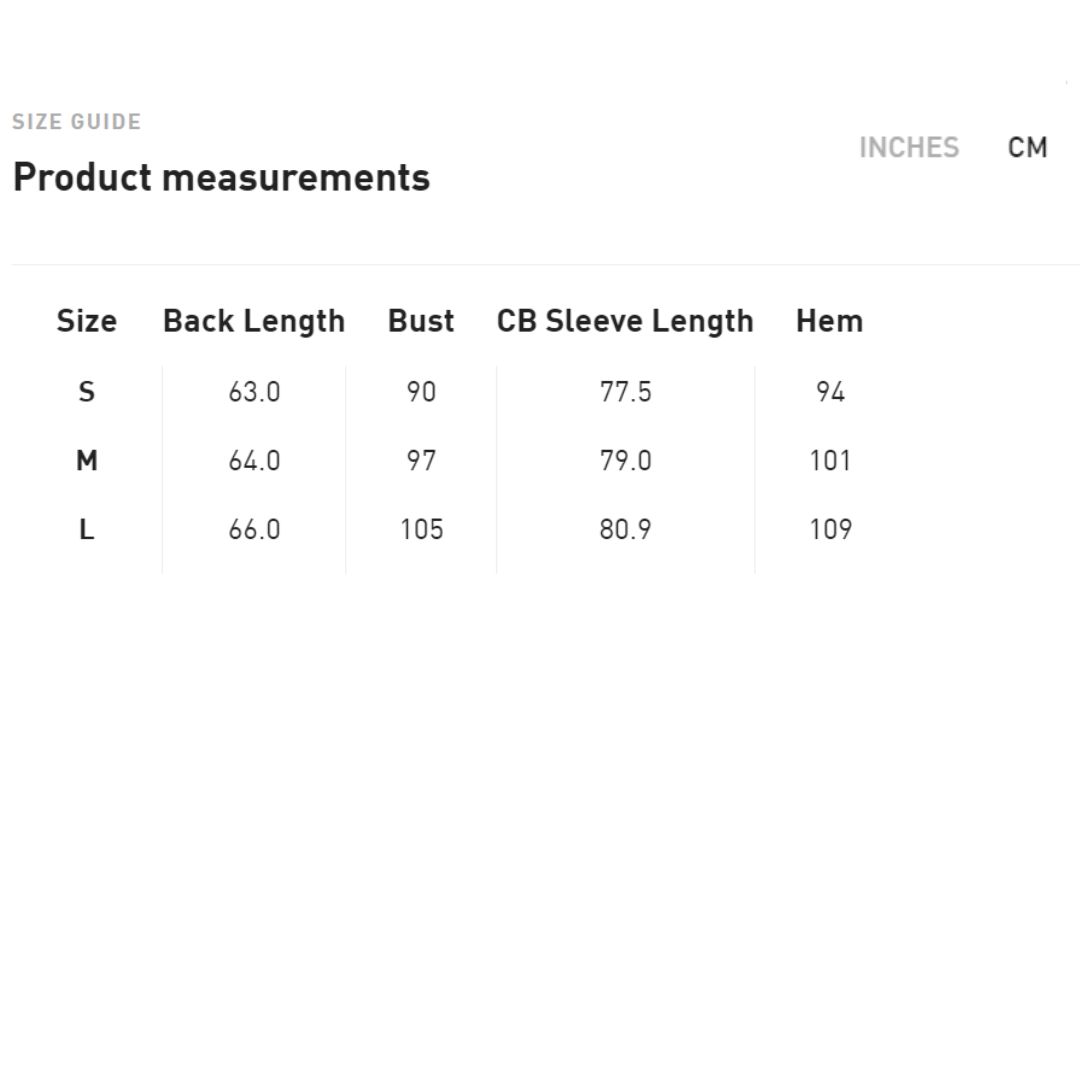Click the Hem column header
Viewport: 1080px width, 1080px height.
(829, 321)
